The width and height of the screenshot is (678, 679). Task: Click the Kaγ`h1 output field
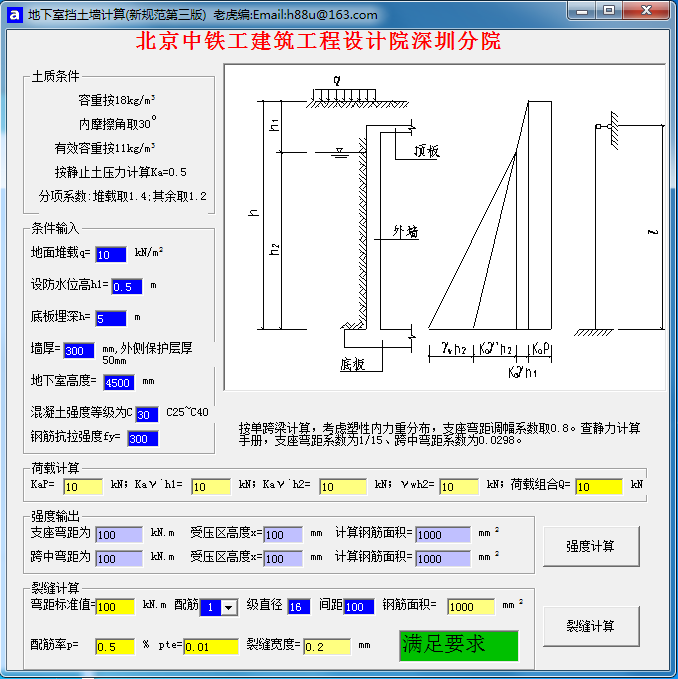tap(211, 487)
